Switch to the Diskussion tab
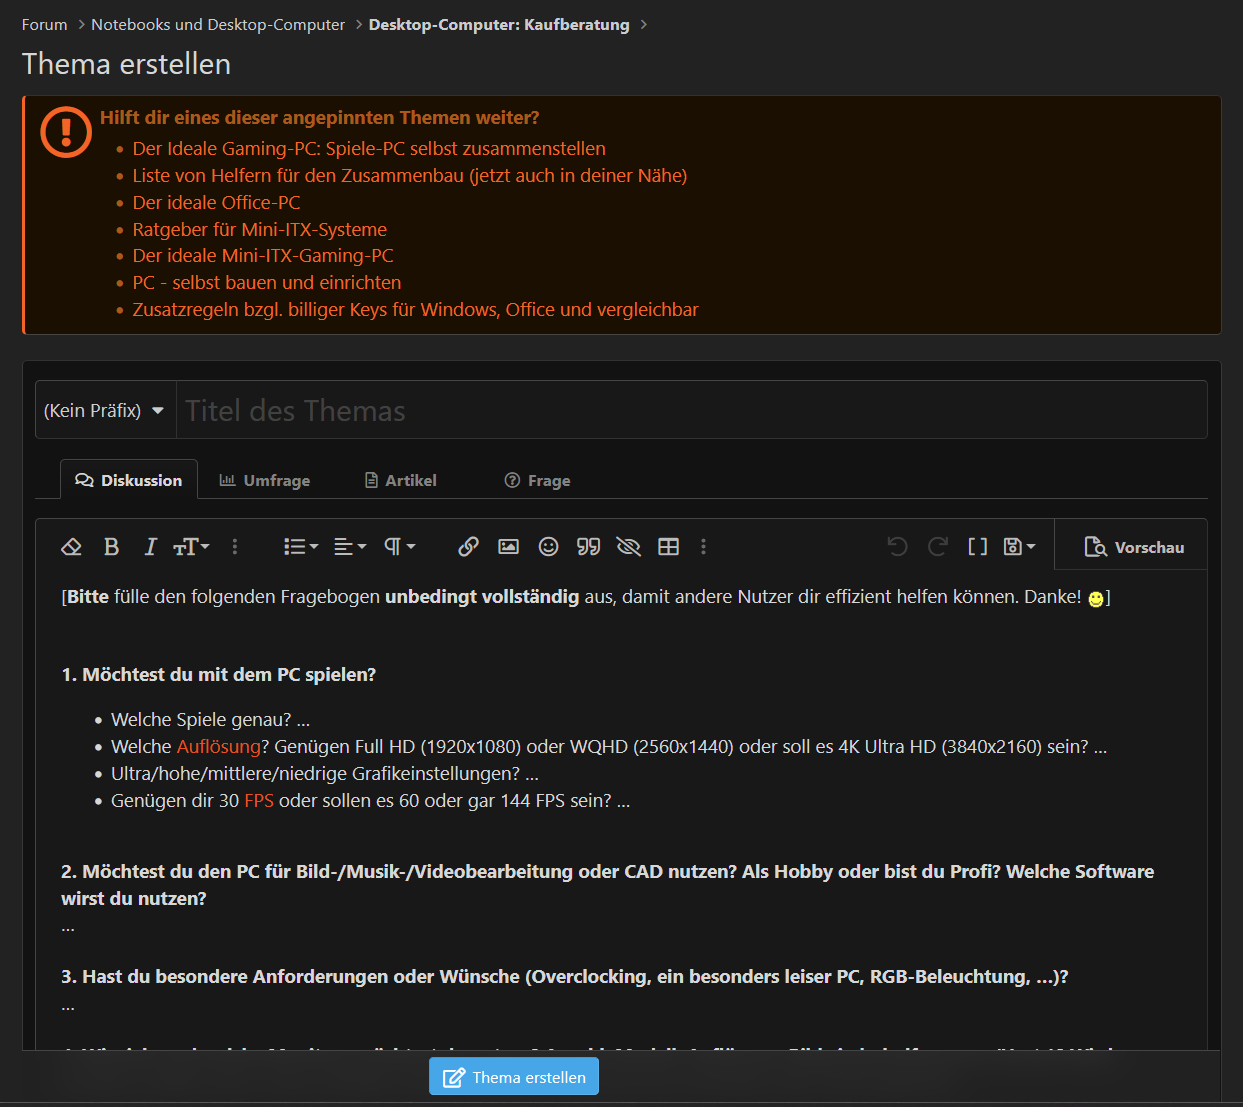The image size is (1243, 1107). click(129, 480)
